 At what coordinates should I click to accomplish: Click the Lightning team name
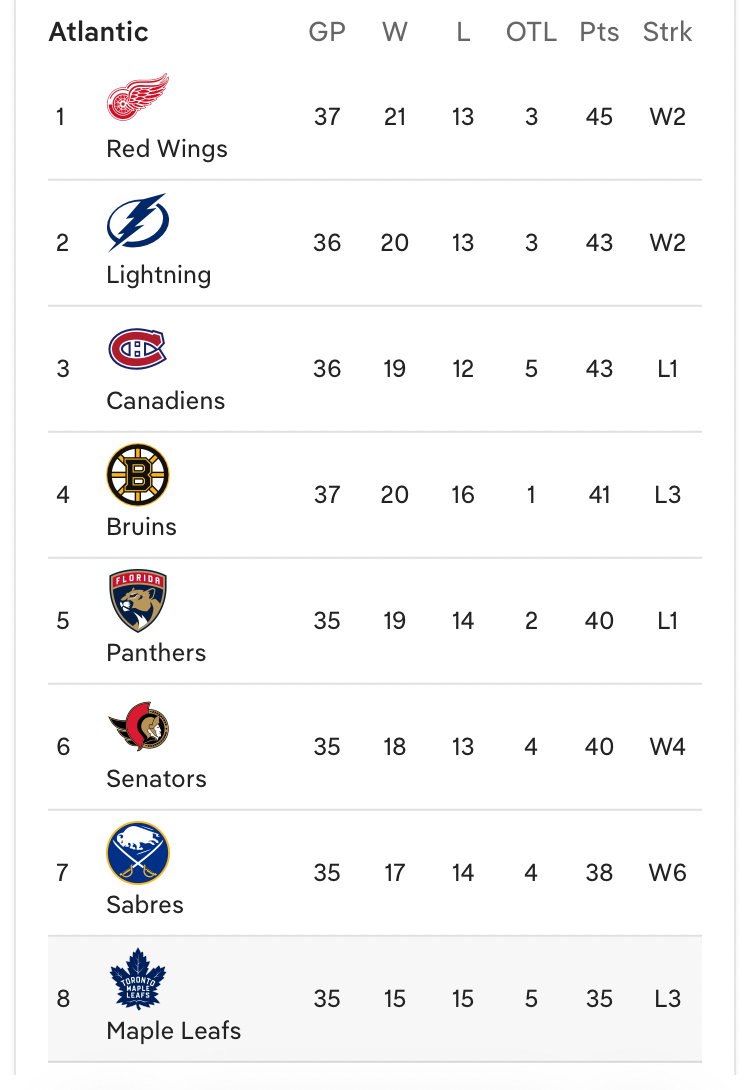click(x=159, y=275)
